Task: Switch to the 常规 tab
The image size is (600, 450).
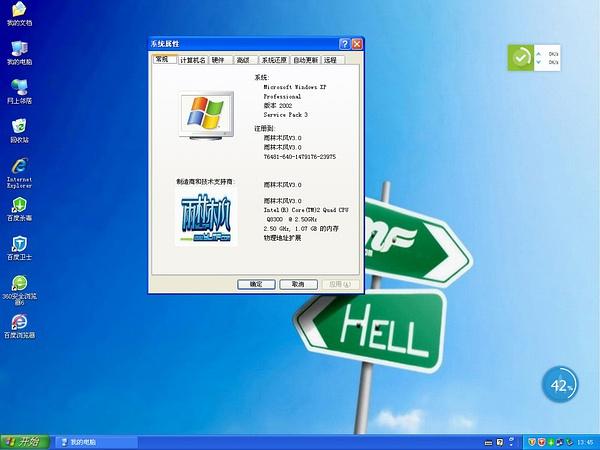Action: click(x=164, y=59)
